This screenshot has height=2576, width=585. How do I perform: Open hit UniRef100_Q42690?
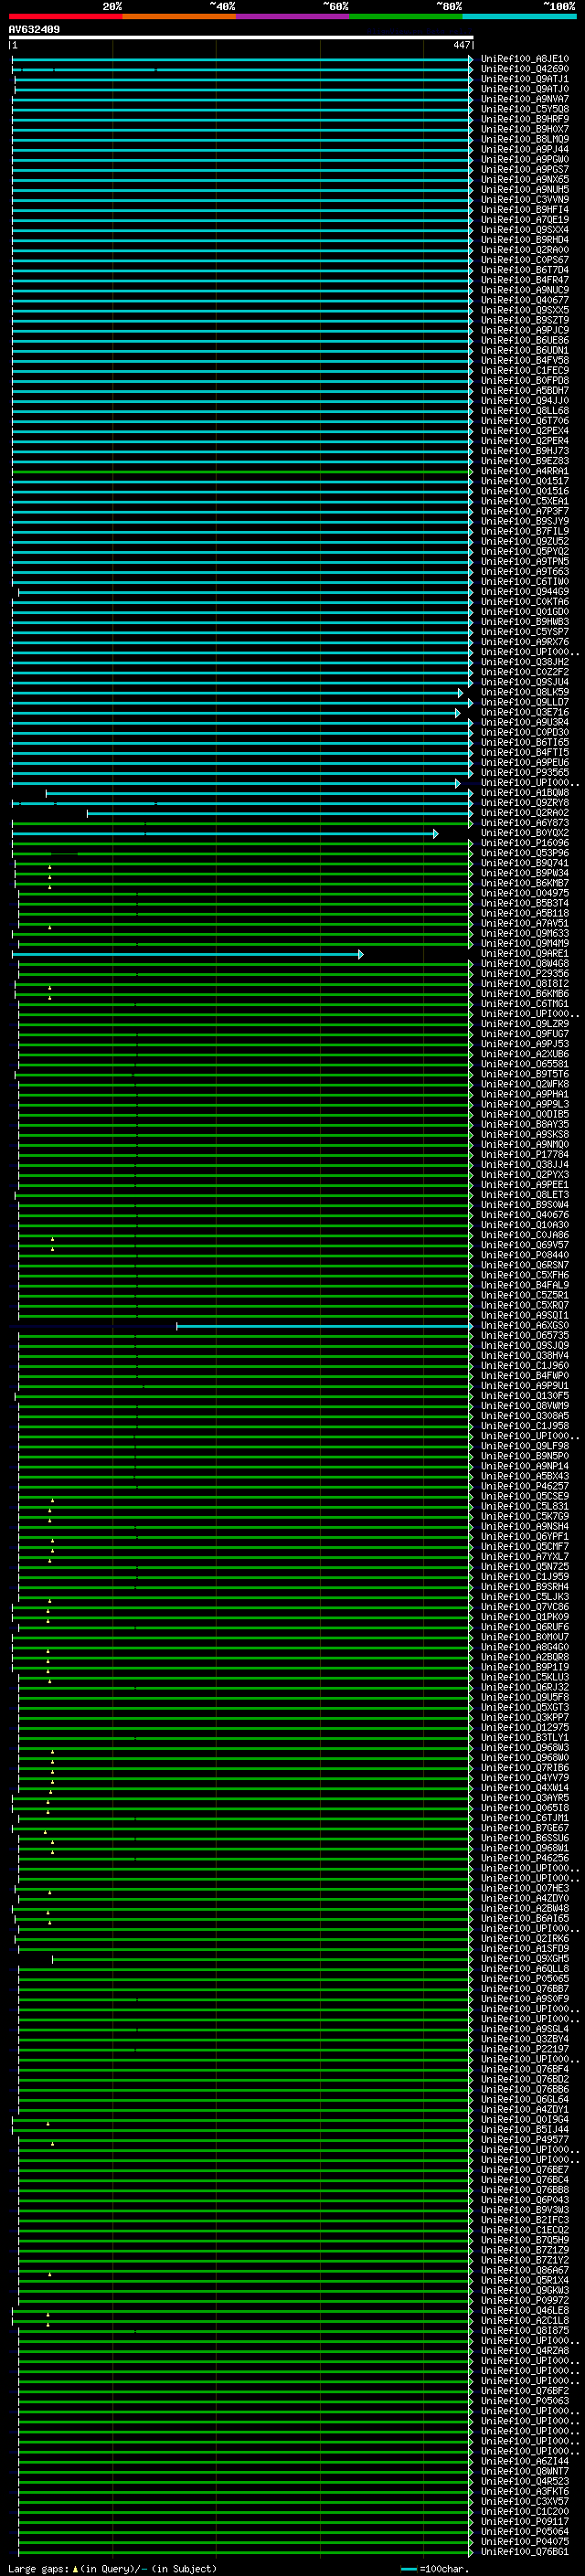coord(524,69)
